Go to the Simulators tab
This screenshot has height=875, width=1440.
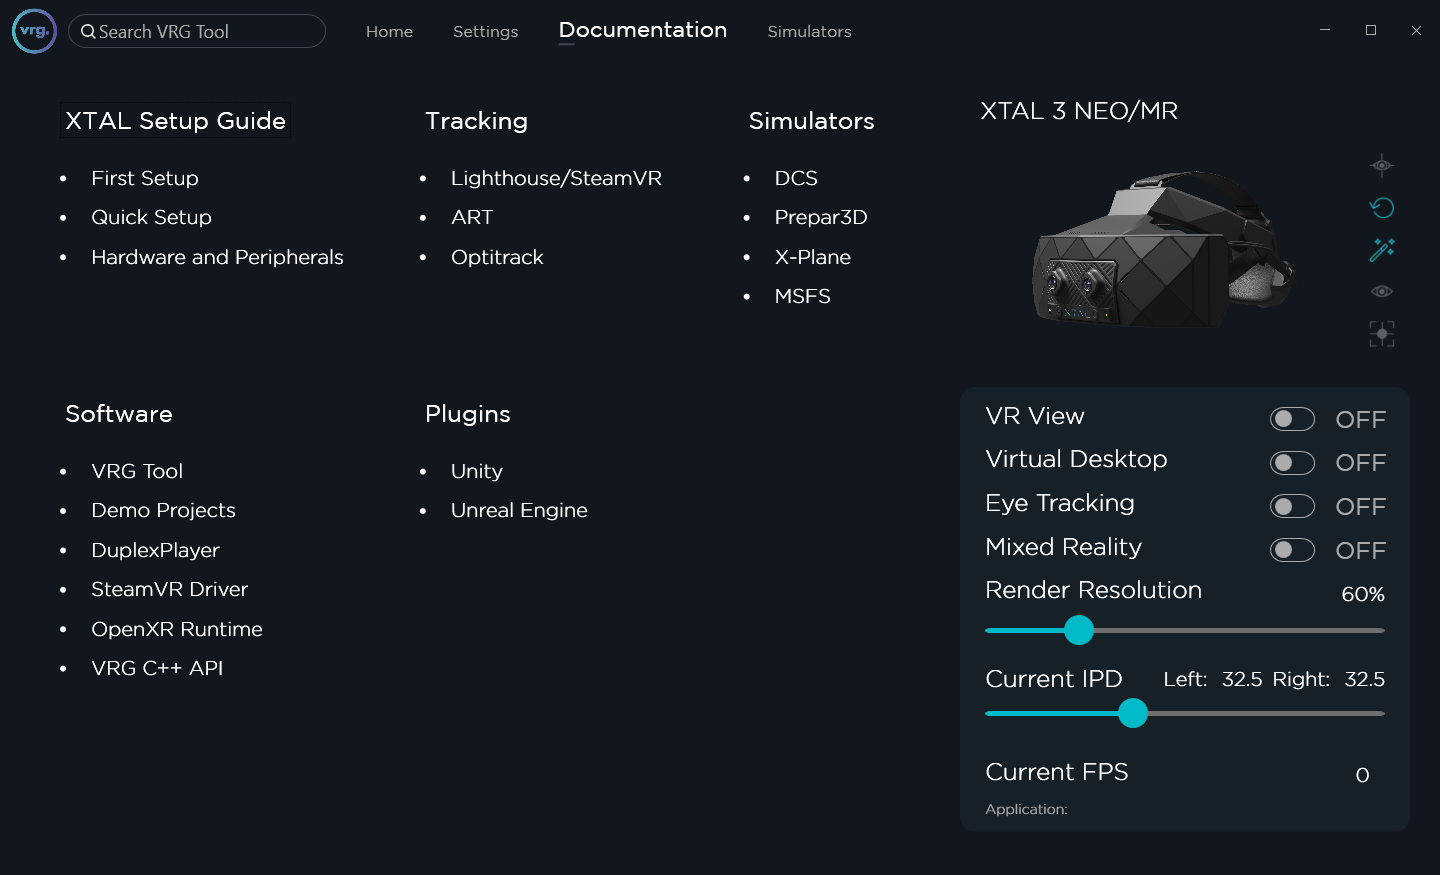[809, 32]
